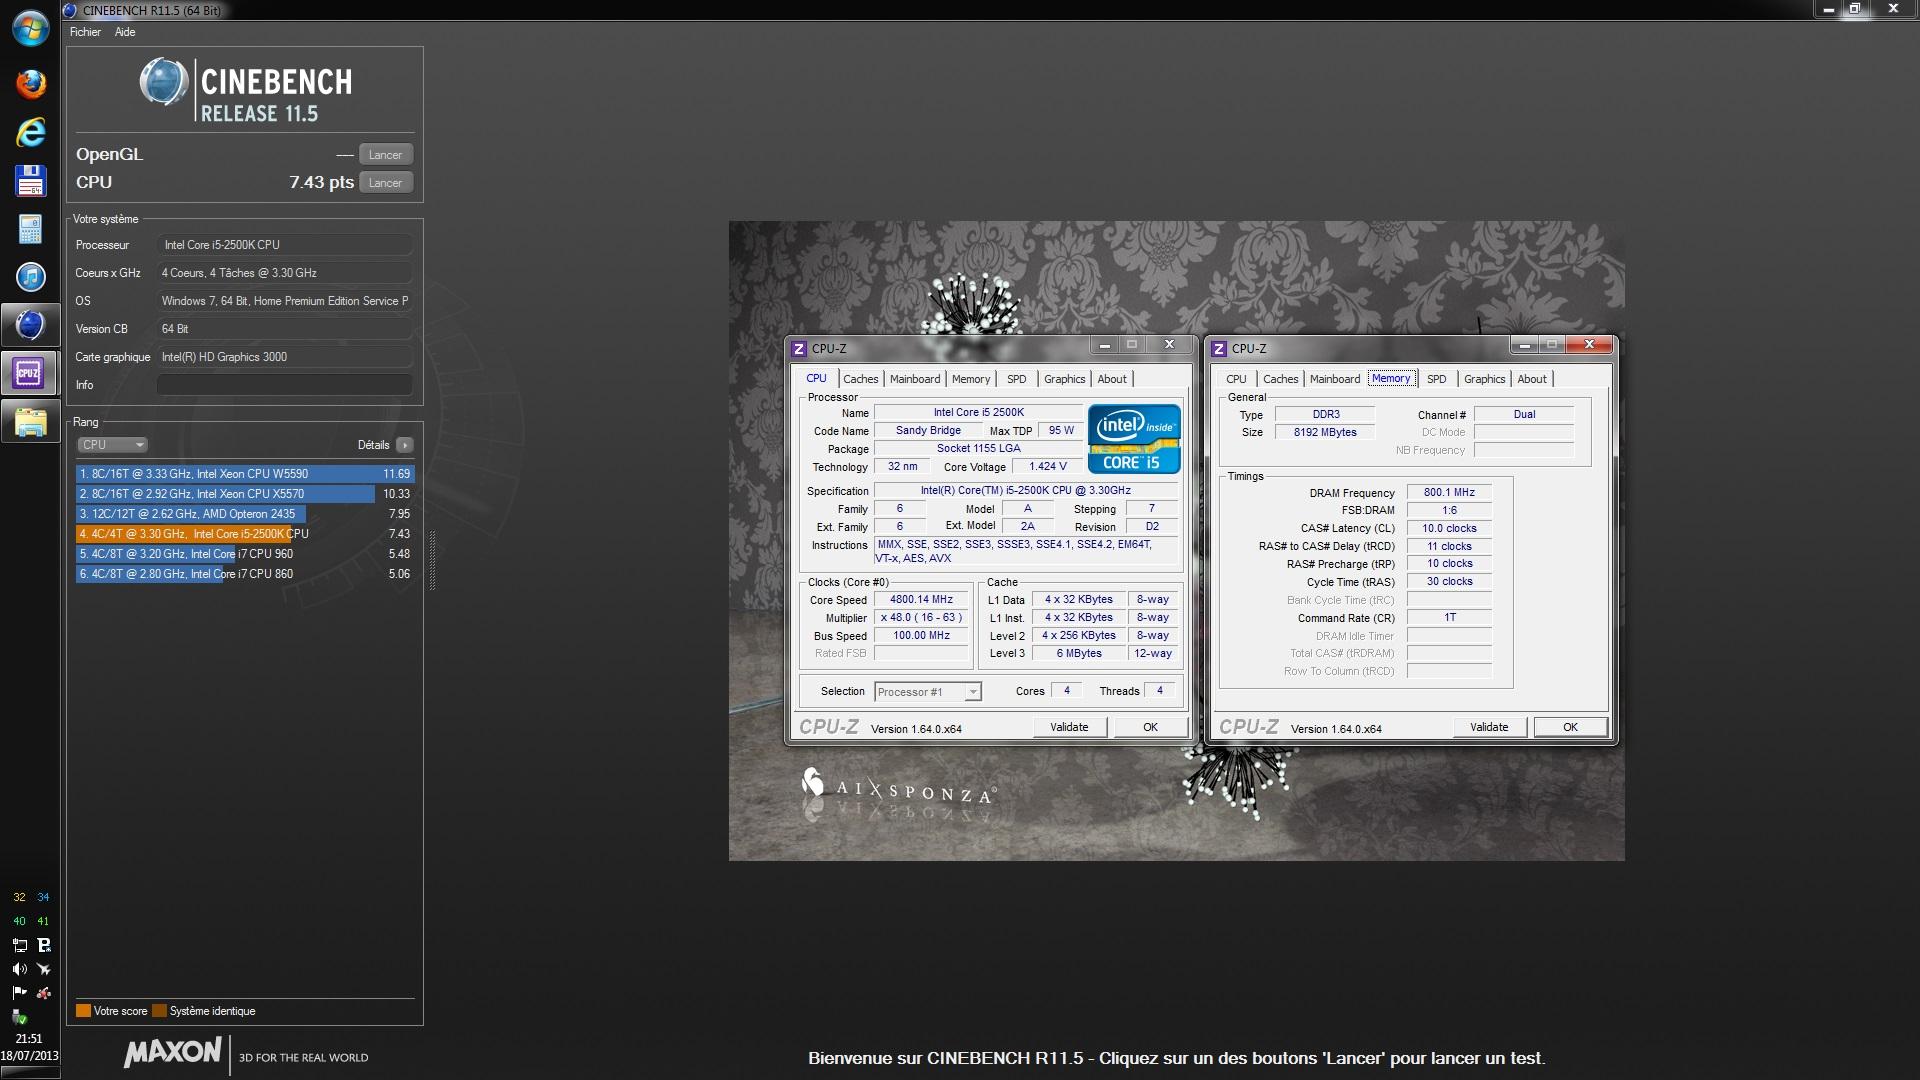
Task: Click the empty Info input field
Action: (x=285, y=385)
